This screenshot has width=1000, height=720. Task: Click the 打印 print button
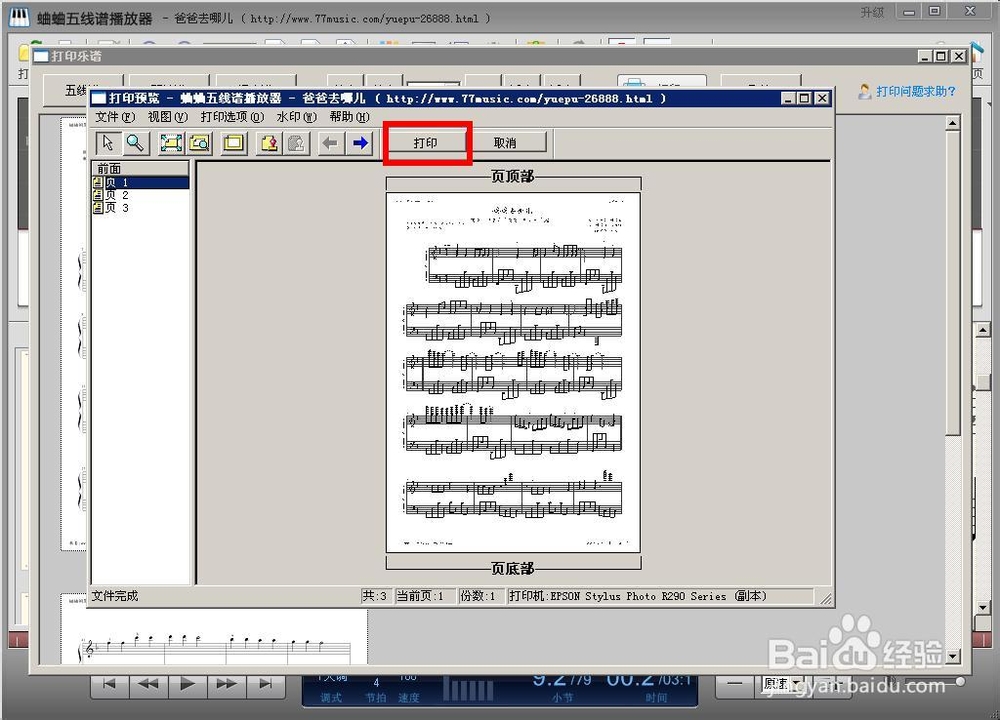425,143
